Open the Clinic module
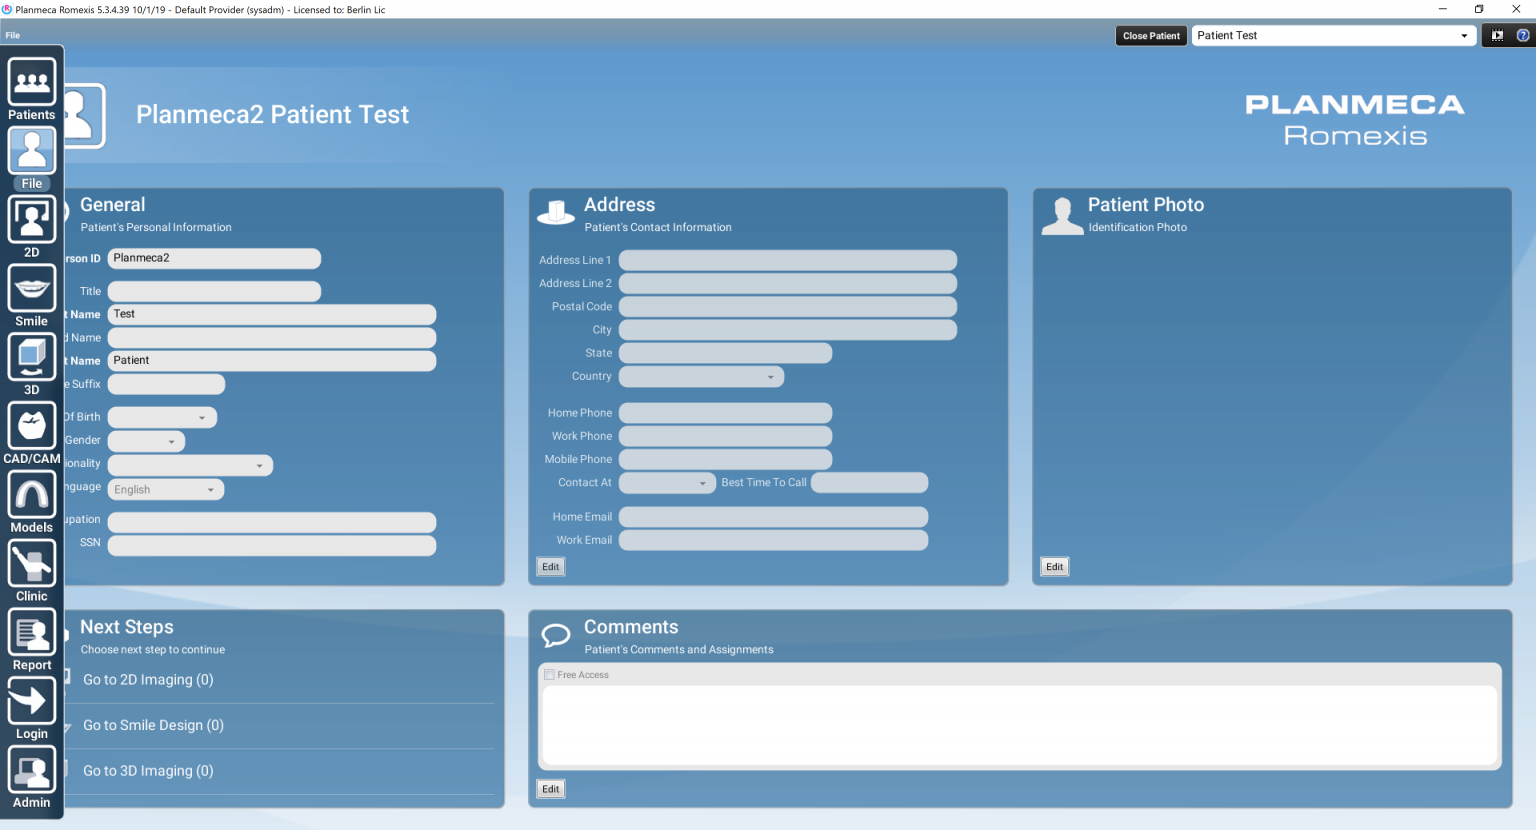1536x830 pixels. pyautogui.click(x=32, y=569)
